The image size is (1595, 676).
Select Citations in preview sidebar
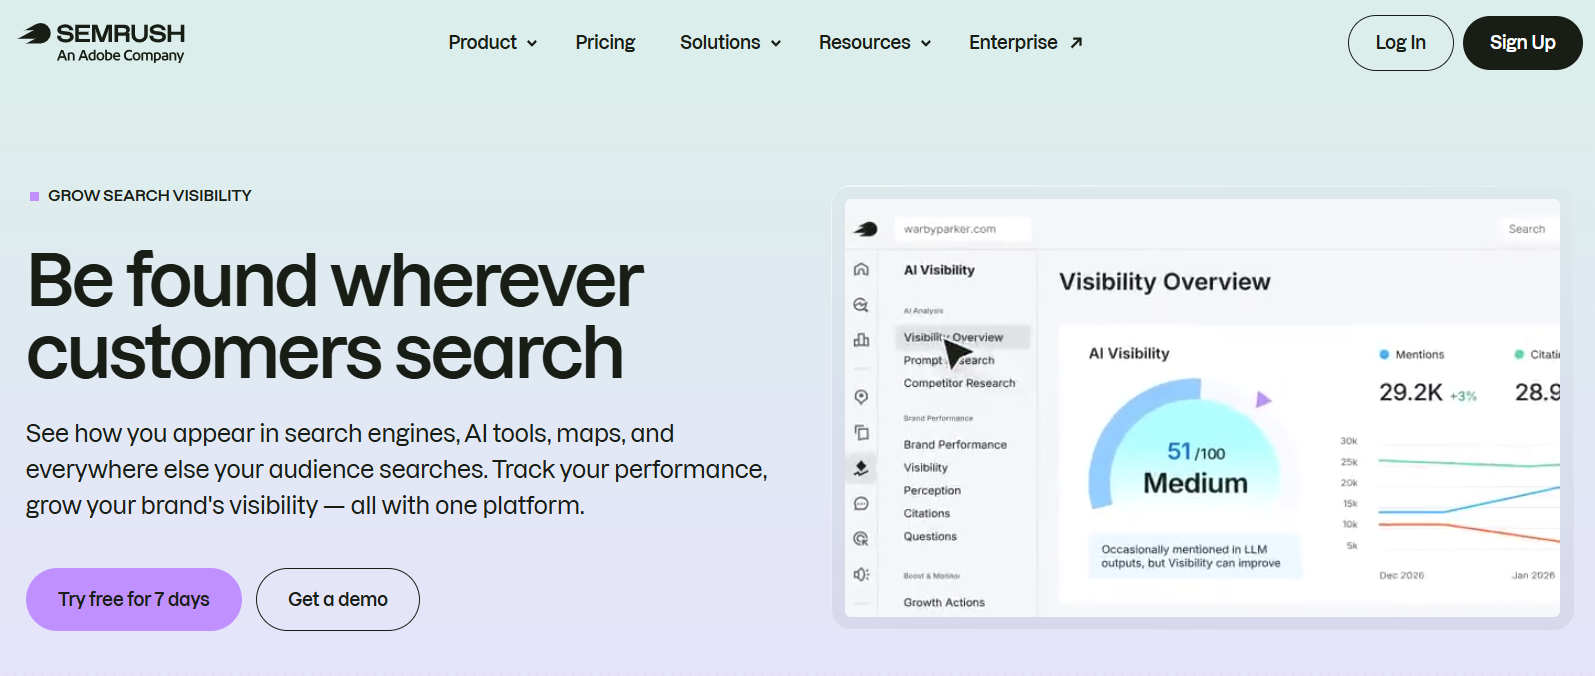[x=927, y=514]
